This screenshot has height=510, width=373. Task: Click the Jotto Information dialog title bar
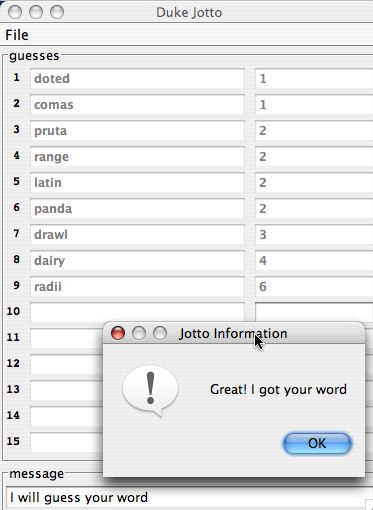coord(233,333)
